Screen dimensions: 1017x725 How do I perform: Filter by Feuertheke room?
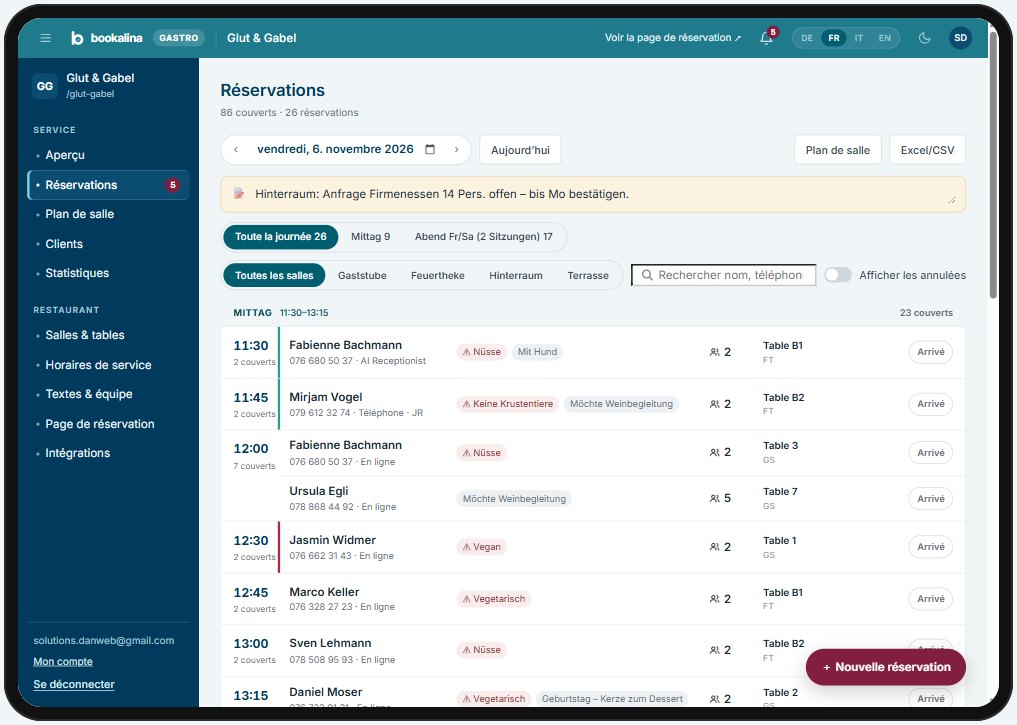[x=438, y=276]
